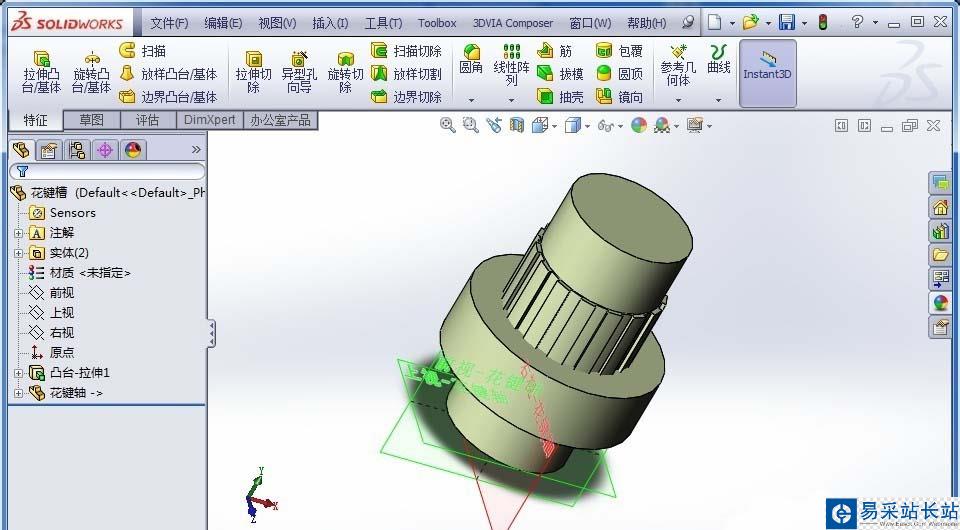
Task: Choose the 镜向 mirror tool
Action: pyautogui.click(x=619, y=97)
